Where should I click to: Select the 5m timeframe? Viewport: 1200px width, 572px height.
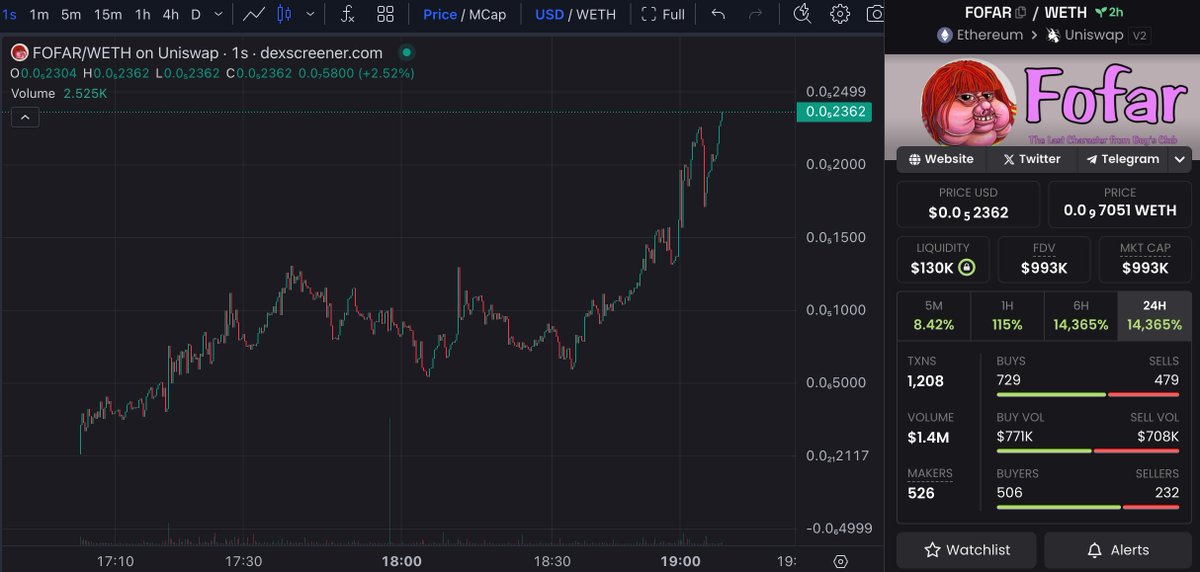[x=71, y=14]
